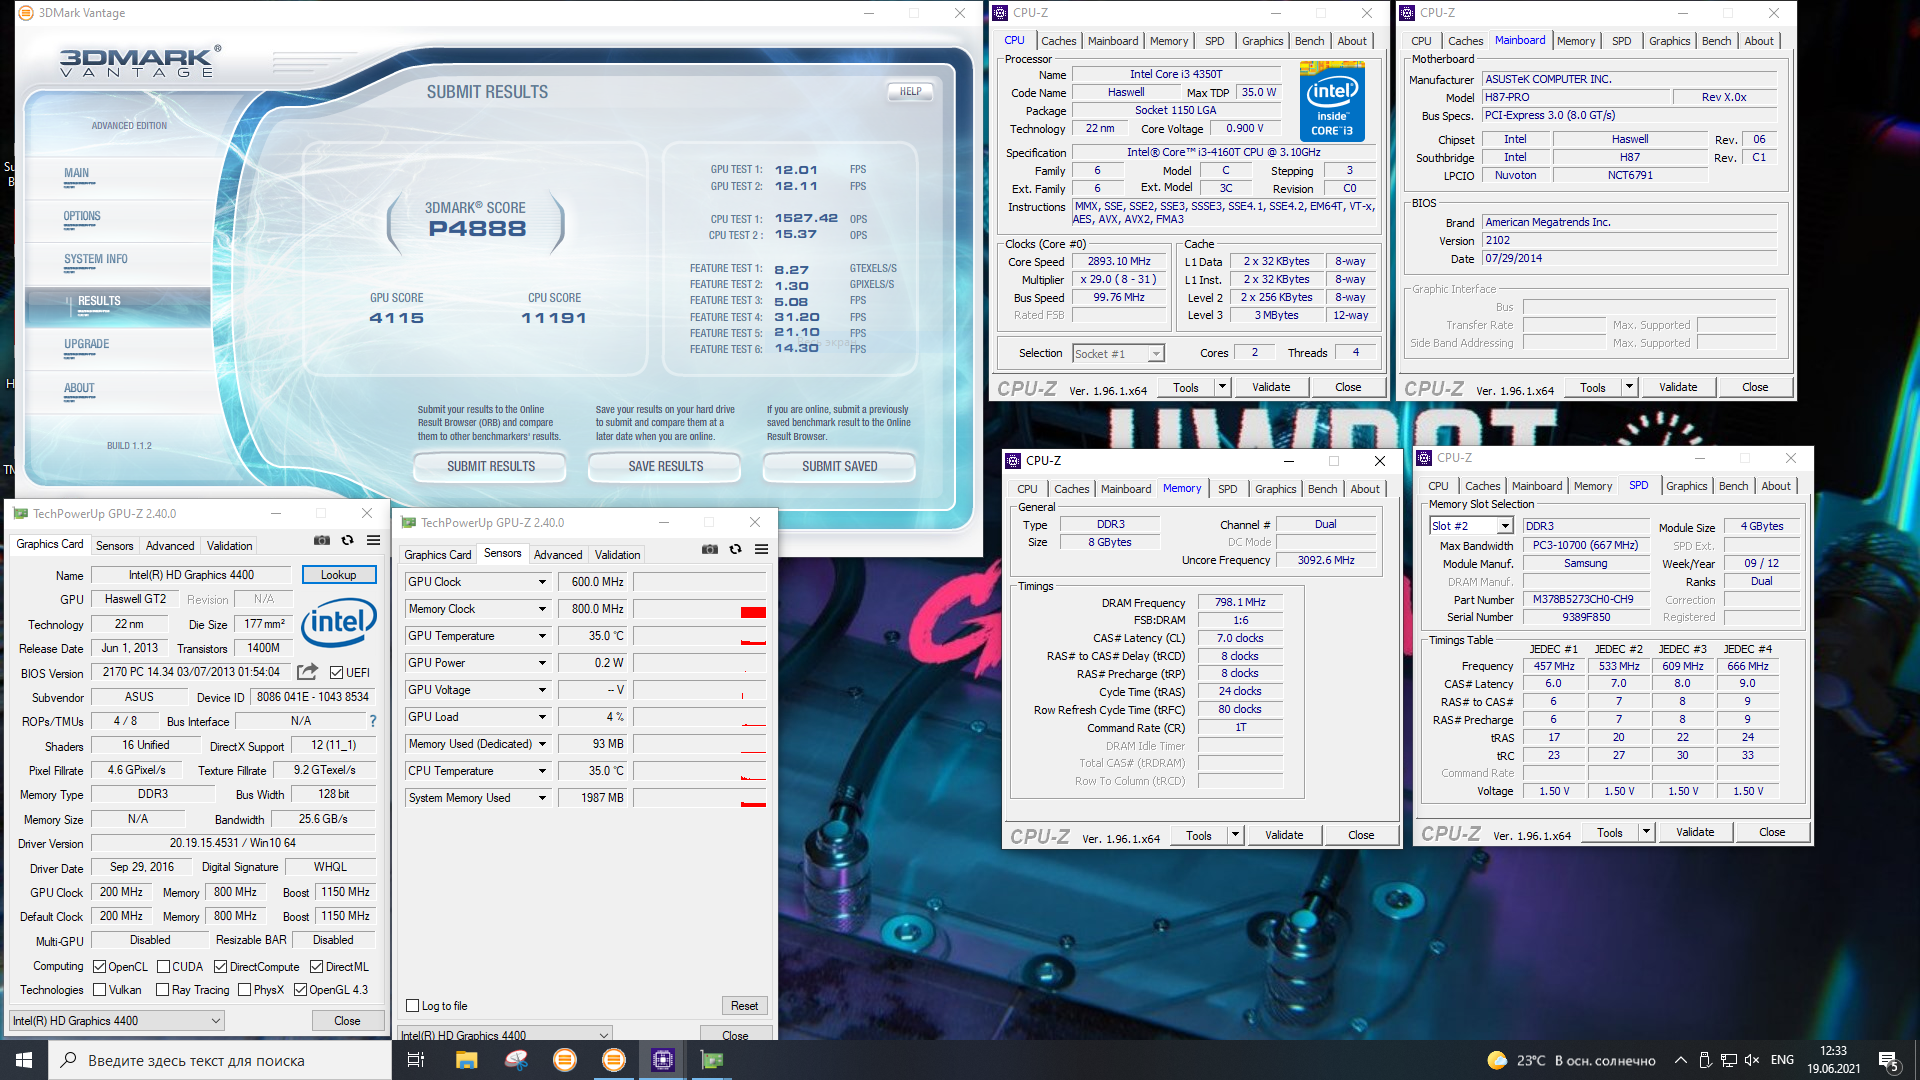Click the refresh icon in GPU-Z Sensors window
Viewport: 1920px width, 1080px height.
click(736, 549)
